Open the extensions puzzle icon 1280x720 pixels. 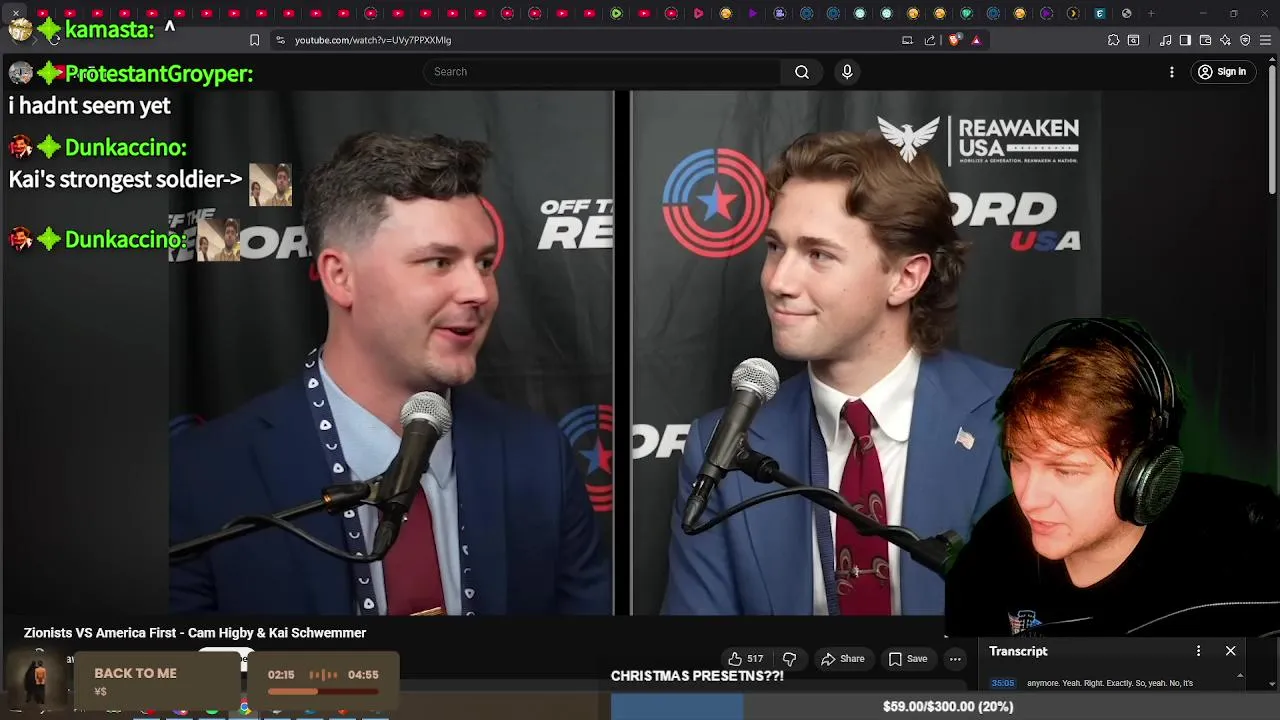tap(1113, 40)
